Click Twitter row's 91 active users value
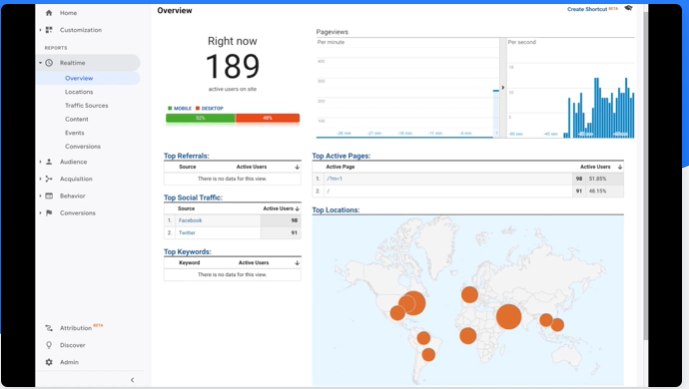This screenshot has width=689, height=389. pyautogui.click(x=294, y=233)
